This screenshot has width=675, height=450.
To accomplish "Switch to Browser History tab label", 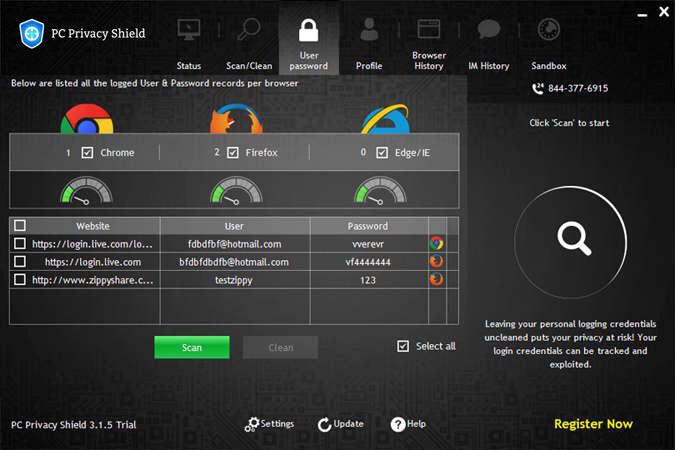I will [x=429, y=61].
